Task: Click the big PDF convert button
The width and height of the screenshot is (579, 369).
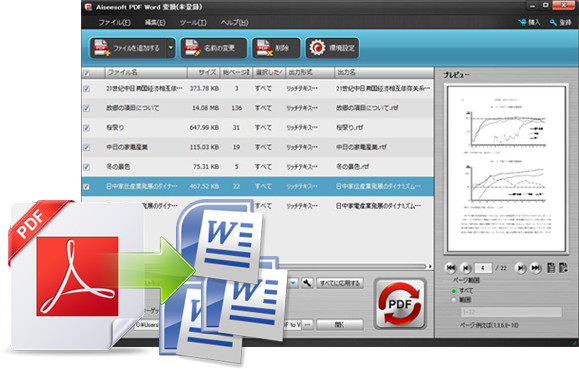Action: (400, 304)
